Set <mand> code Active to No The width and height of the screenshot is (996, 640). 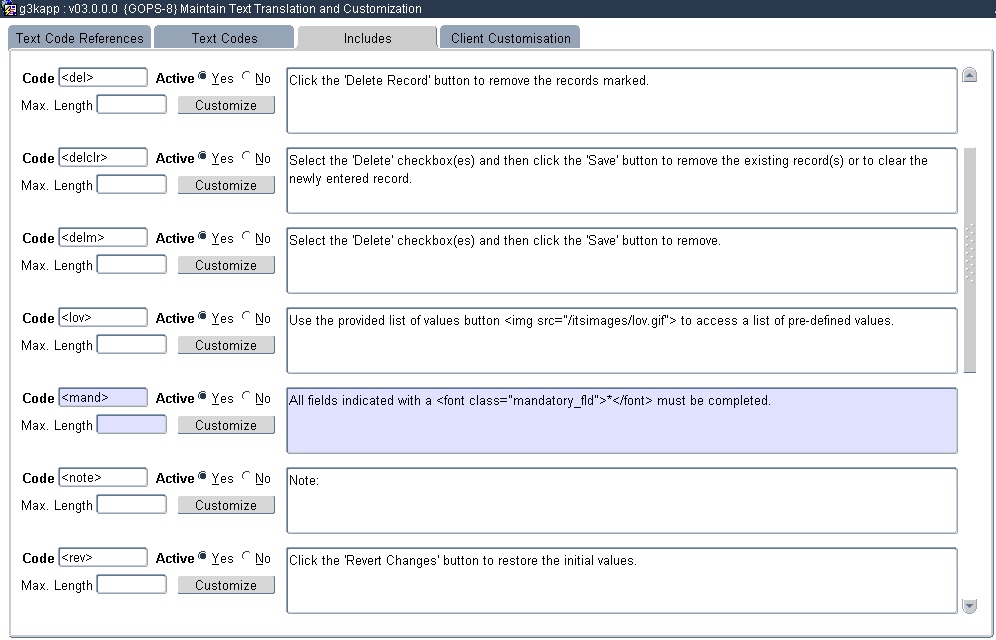click(x=247, y=397)
